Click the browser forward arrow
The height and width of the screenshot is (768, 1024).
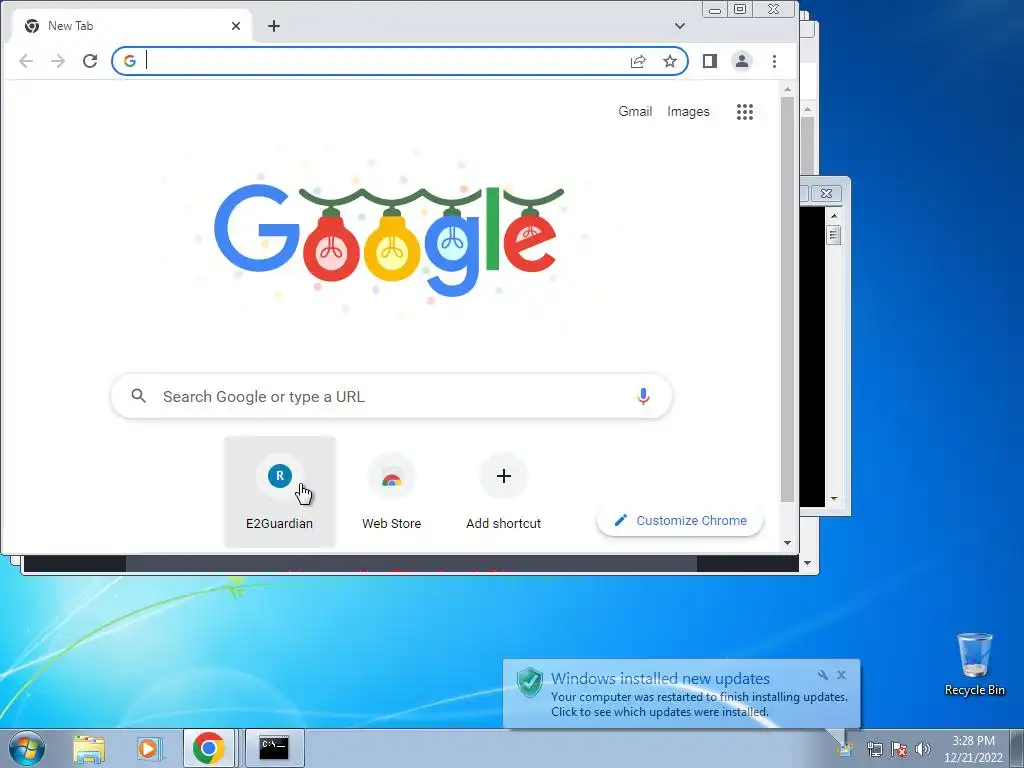point(58,61)
